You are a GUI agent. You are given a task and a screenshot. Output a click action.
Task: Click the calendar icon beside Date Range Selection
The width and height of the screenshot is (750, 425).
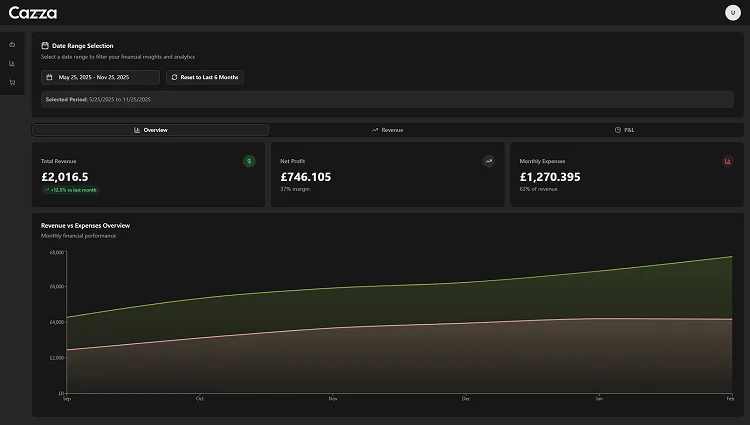[x=45, y=46]
